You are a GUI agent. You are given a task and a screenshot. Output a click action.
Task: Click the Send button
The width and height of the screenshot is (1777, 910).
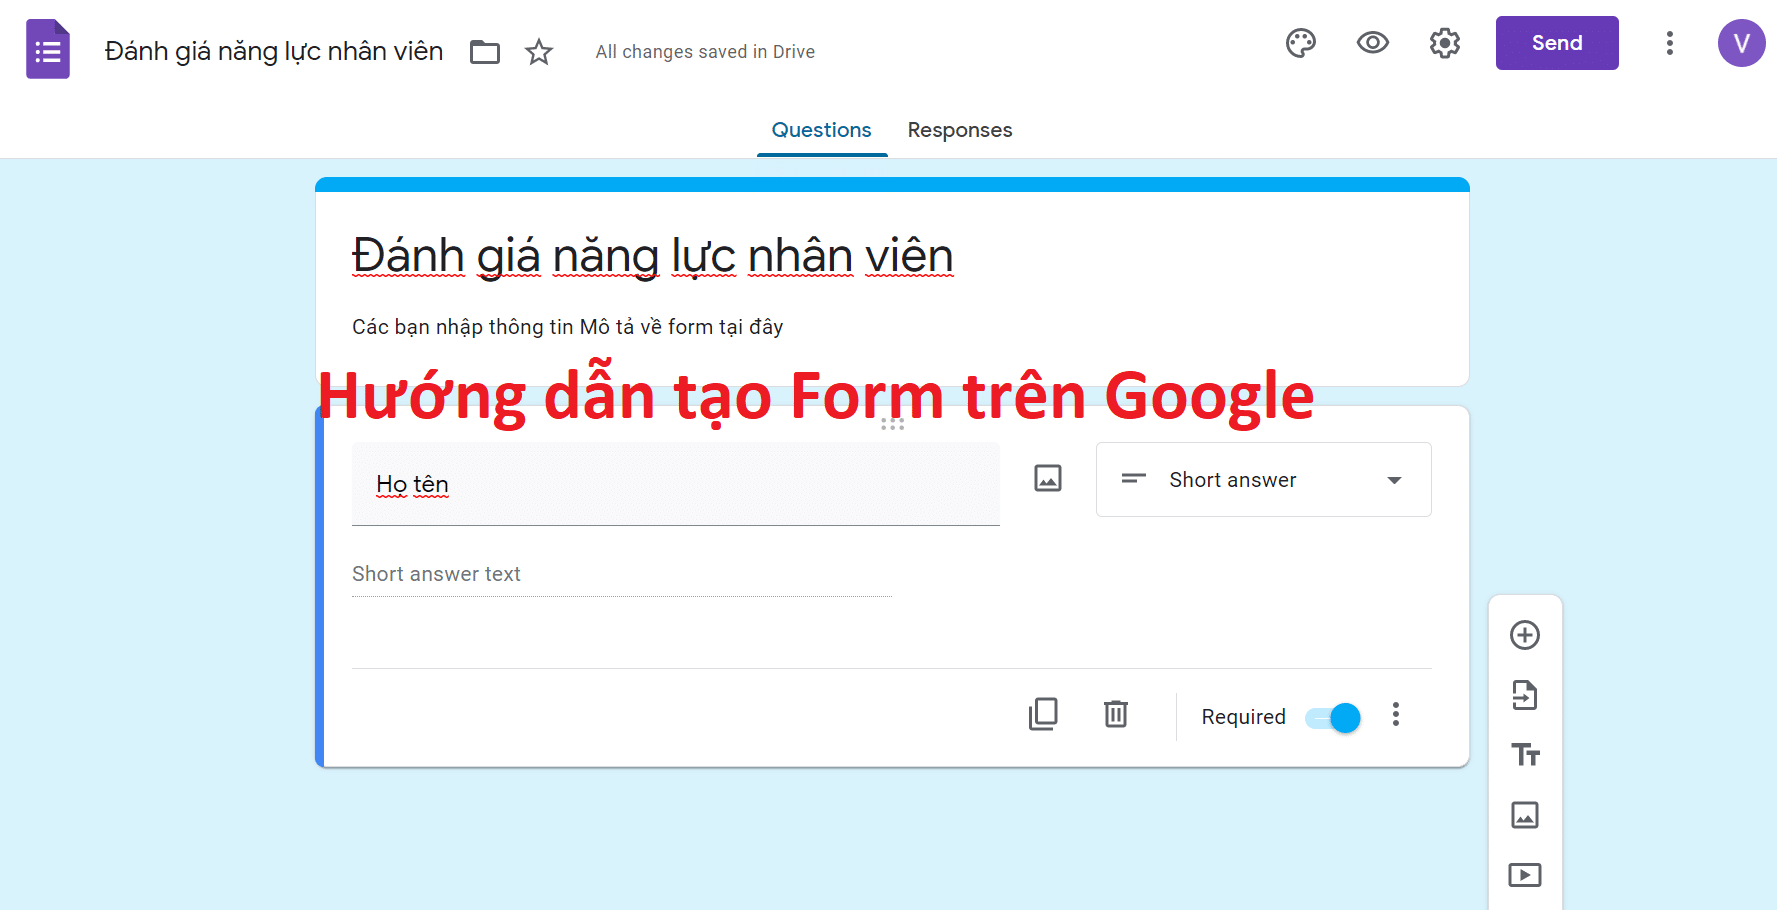point(1557,43)
